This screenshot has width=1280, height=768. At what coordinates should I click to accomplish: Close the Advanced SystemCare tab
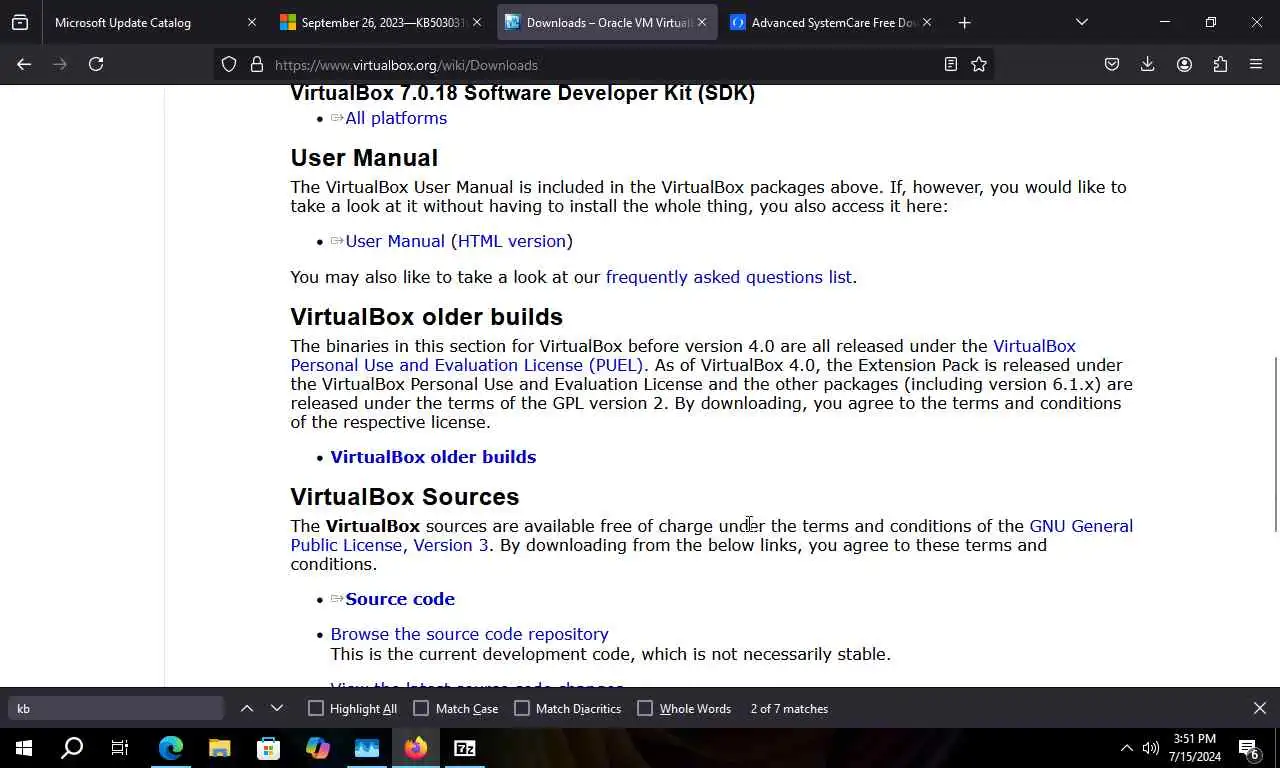(927, 22)
